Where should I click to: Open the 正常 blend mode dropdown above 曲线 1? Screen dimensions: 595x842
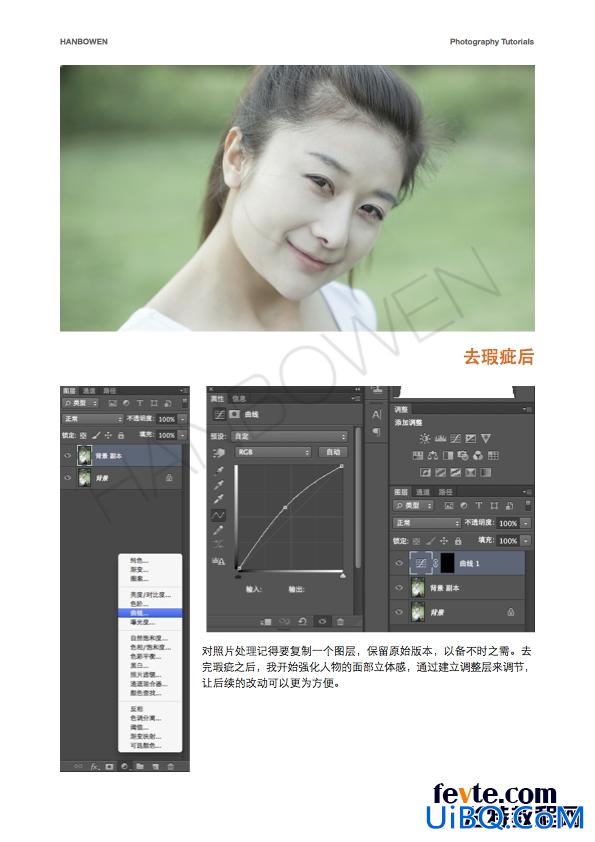click(x=426, y=522)
